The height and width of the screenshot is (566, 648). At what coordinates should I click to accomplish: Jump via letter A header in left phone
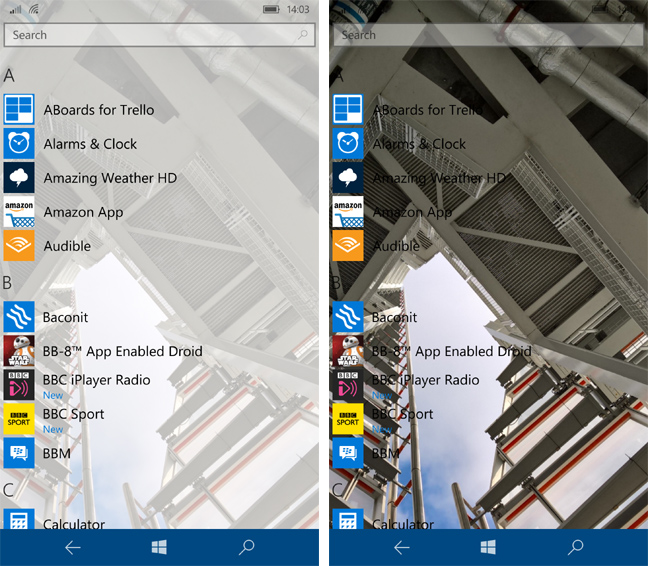(x=9, y=76)
